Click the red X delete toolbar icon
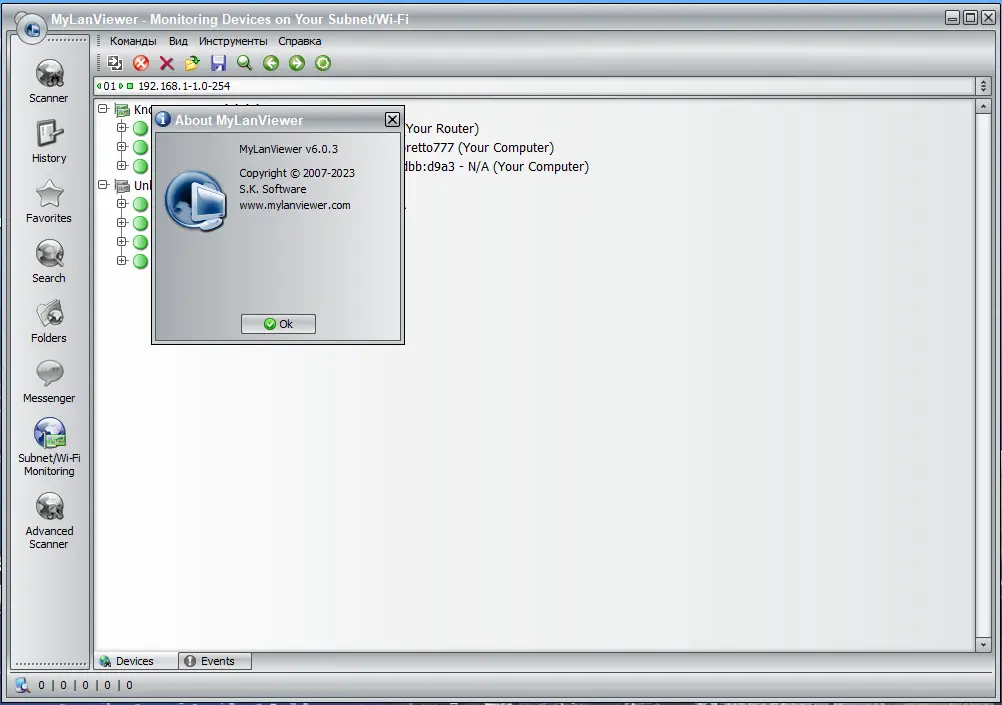This screenshot has height=705, width=1002. click(167, 63)
